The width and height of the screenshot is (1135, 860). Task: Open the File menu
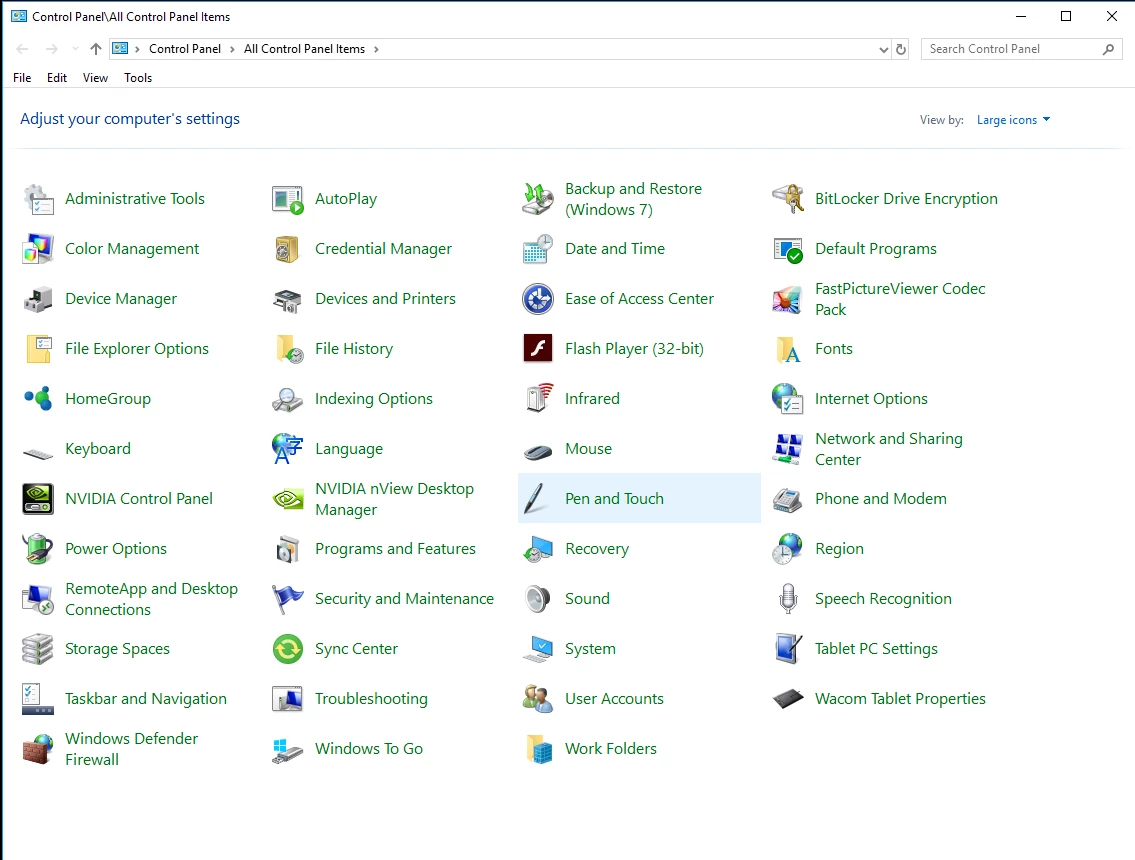coord(22,78)
